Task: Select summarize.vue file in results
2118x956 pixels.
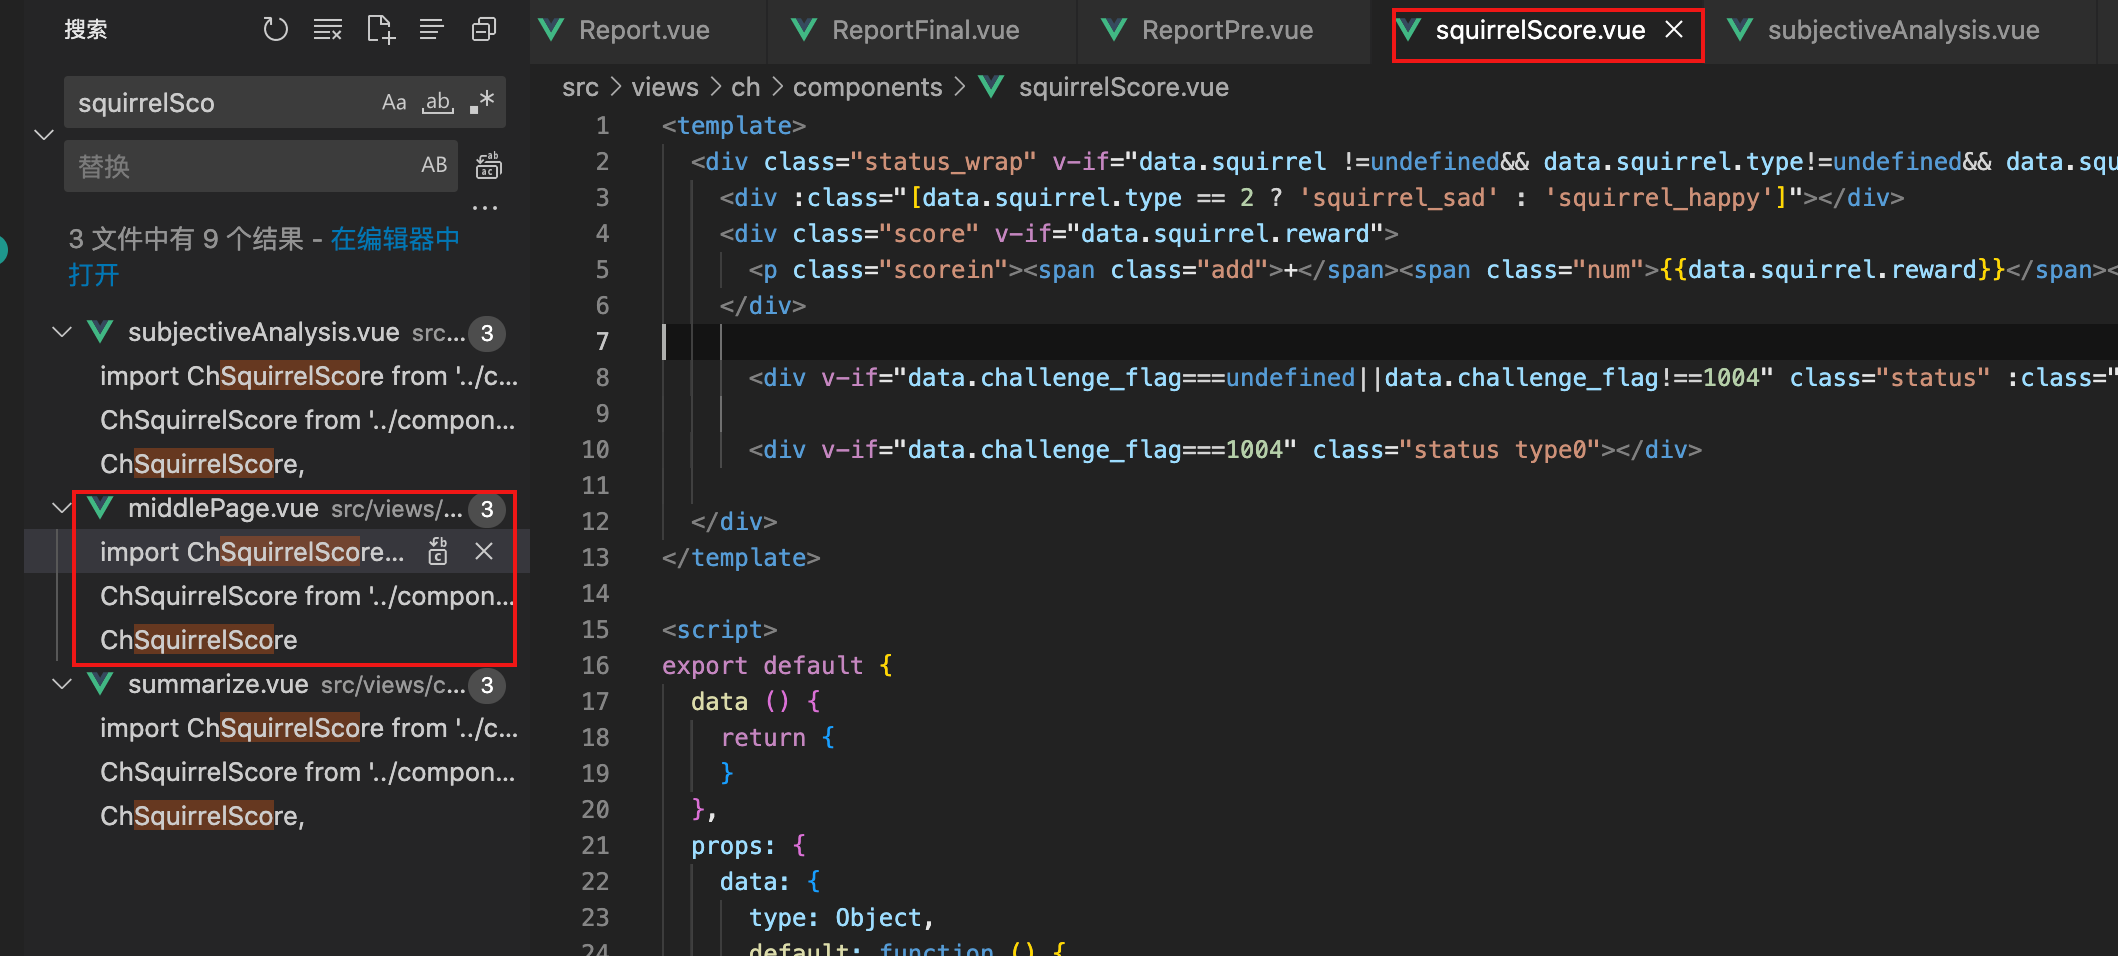Action: [218, 684]
